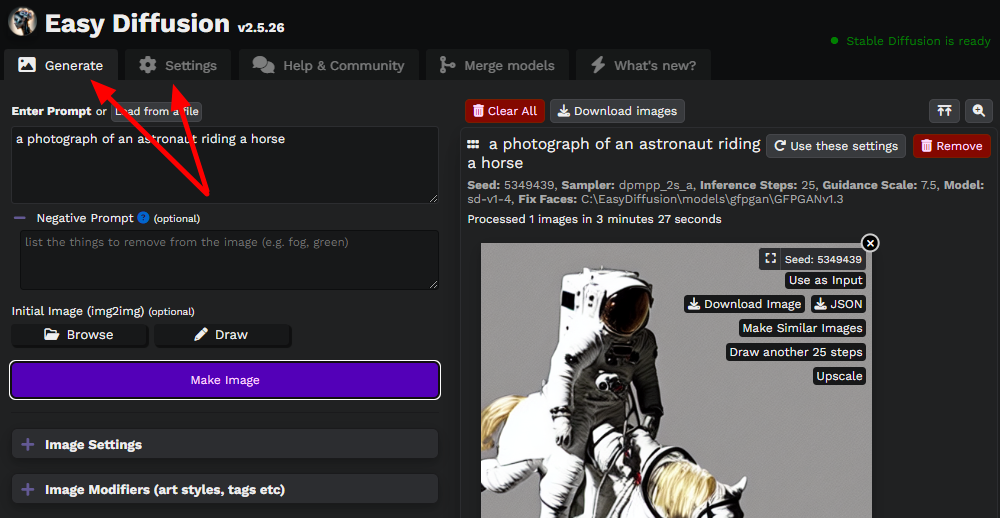Click the scroll-to-top arrows icon
This screenshot has width=1000, height=518.
coord(944,111)
